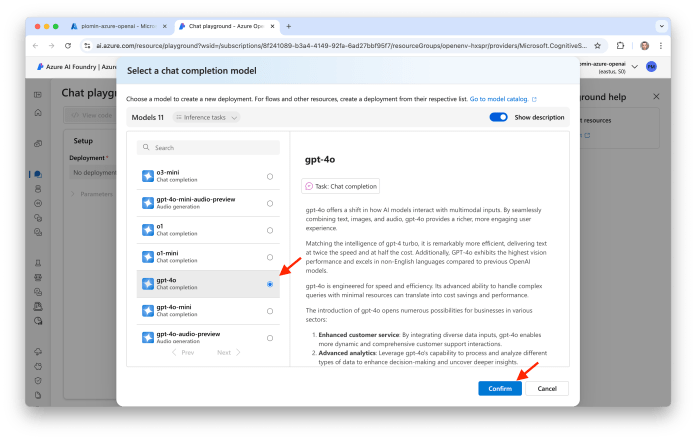Toggle the sidebar collapse icon
696x440 pixels.
[38, 95]
